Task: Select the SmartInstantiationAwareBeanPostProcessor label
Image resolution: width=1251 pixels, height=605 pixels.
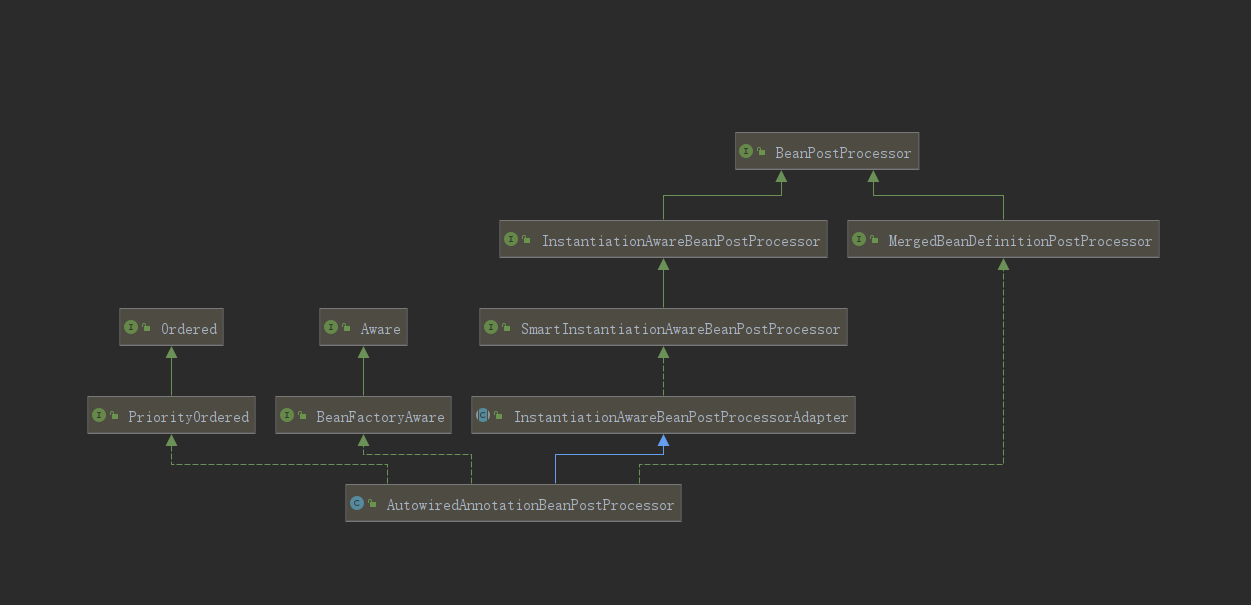Action: click(x=680, y=329)
